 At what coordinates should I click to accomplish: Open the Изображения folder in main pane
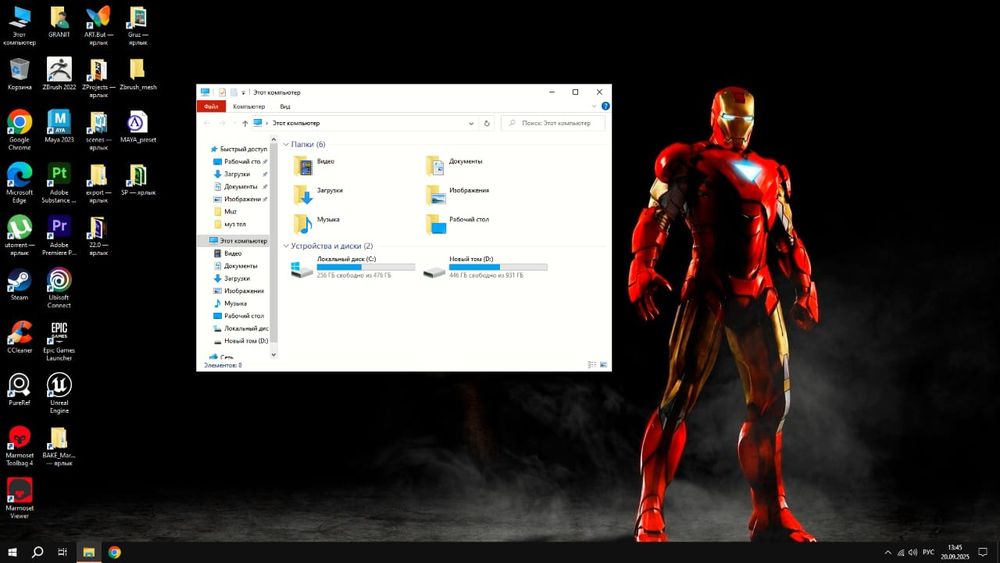point(457,193)
